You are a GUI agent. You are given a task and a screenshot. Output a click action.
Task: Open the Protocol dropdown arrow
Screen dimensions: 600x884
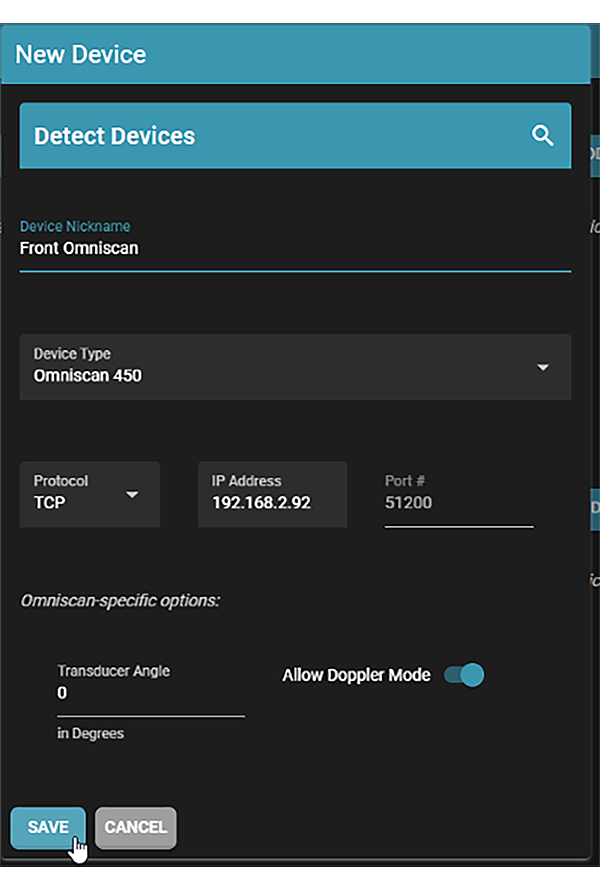click(x=132, y=494)
